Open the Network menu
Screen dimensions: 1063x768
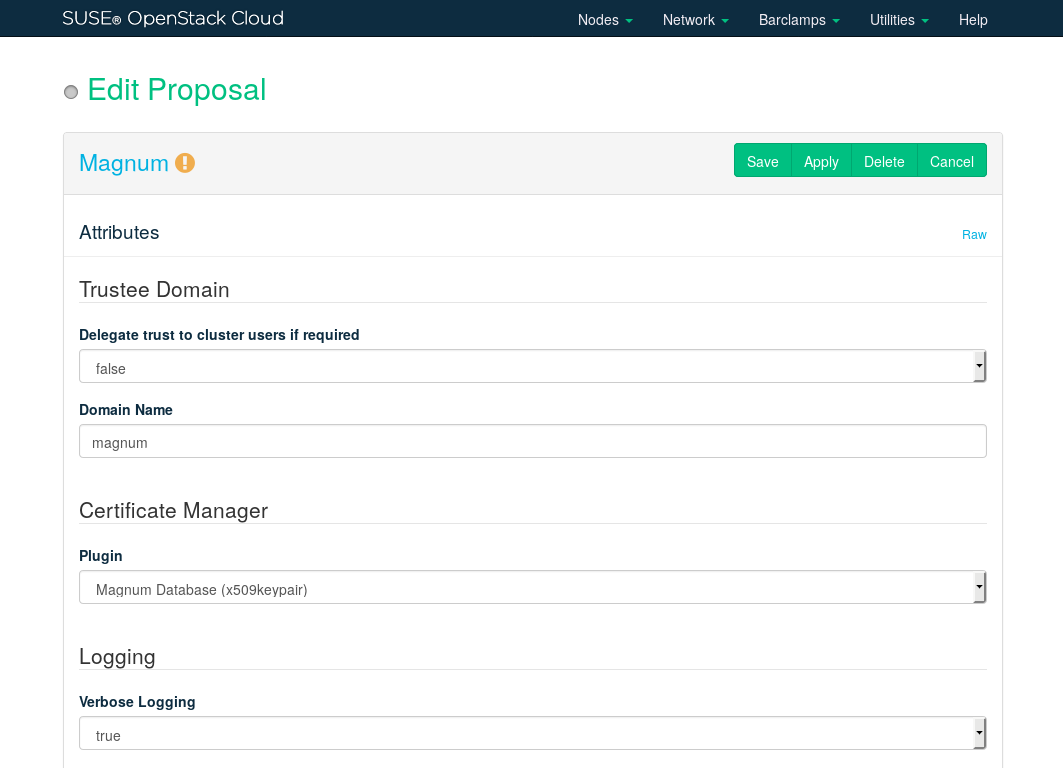pyautogui.click(x=695, y=20)
